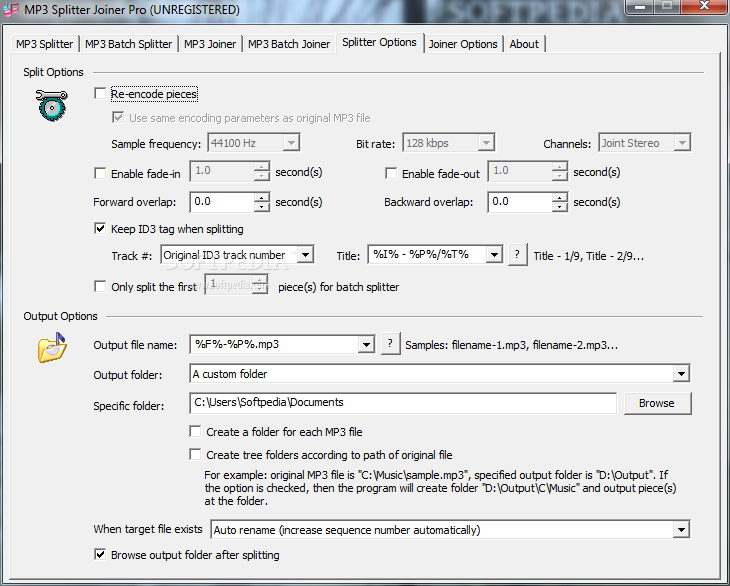The width and height of the screenshot is (730, 586).
Task: Enable fade-out checkbox
Action: 391,173
